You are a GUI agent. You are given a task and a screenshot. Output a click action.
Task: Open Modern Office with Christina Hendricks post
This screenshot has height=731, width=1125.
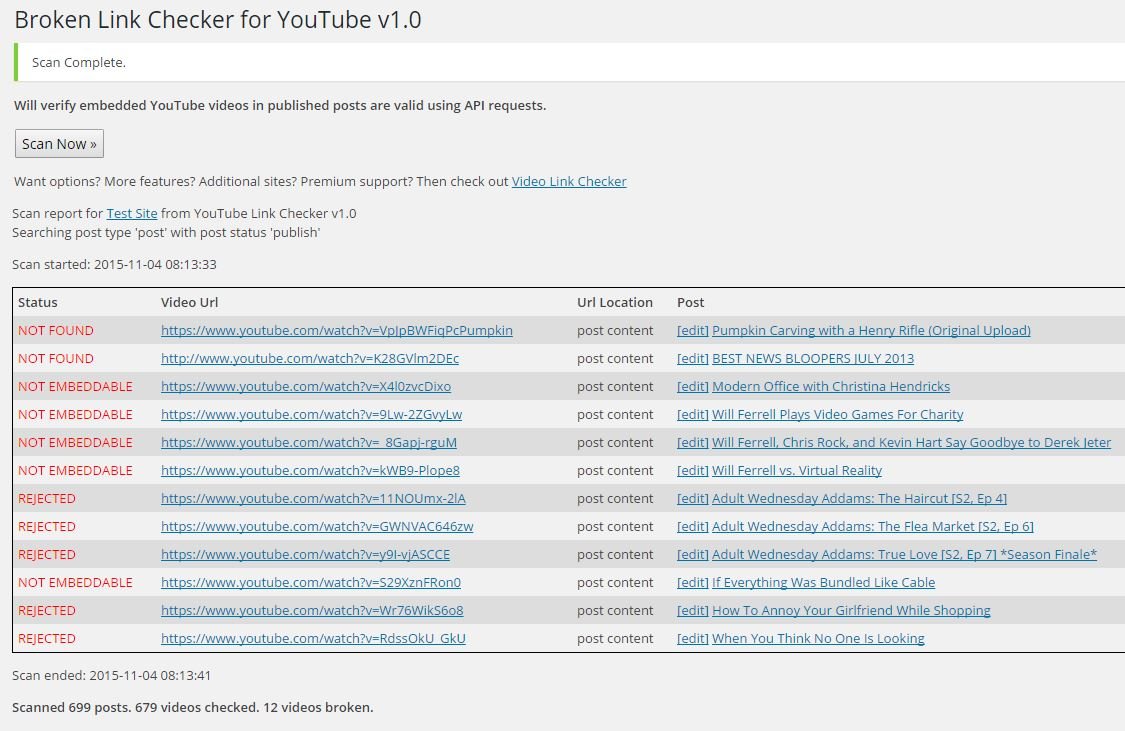coord(830,387)
